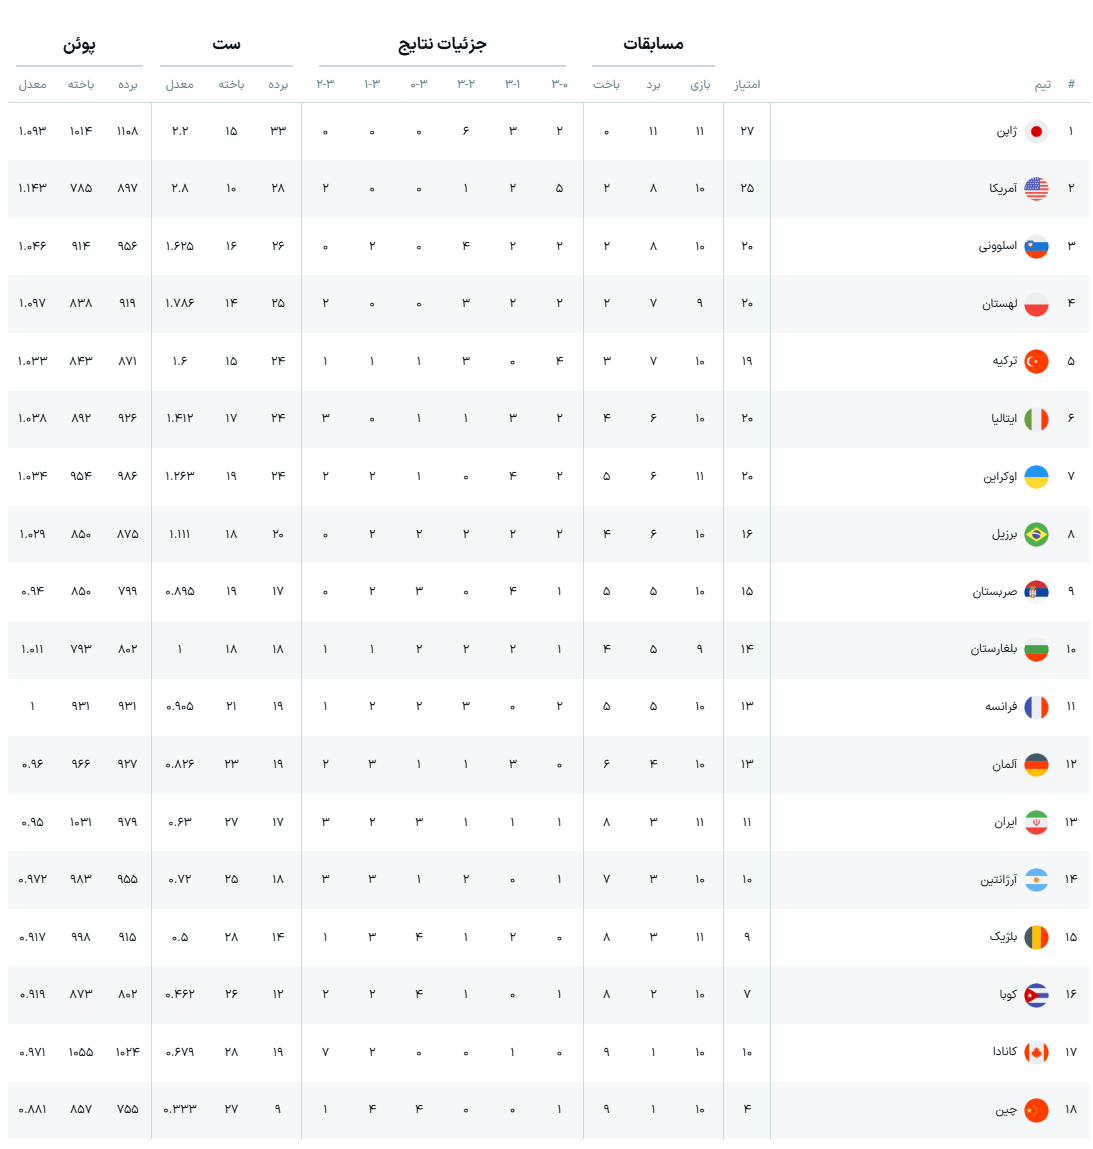Click the Japan flag icon
This screenshot has height=1149, width=1093.
(x=1036, y=132)
